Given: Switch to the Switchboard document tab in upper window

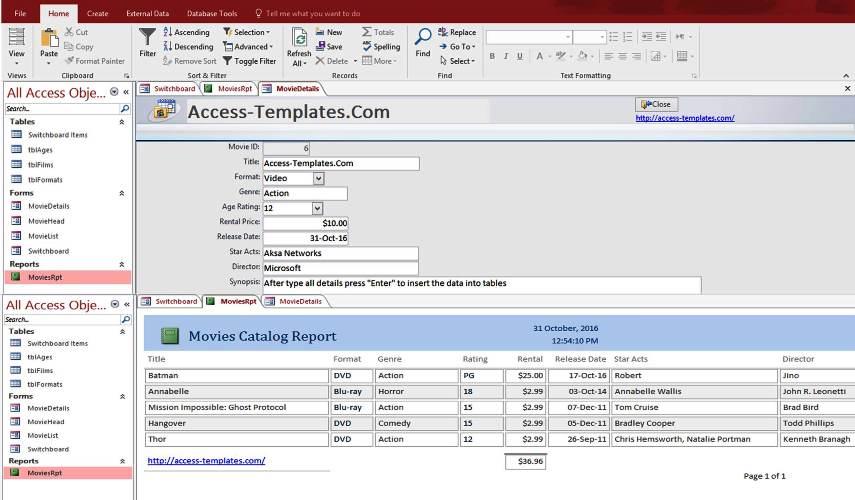Looking at the screenshot, I should pyautogui.click(x=168, y=88).
